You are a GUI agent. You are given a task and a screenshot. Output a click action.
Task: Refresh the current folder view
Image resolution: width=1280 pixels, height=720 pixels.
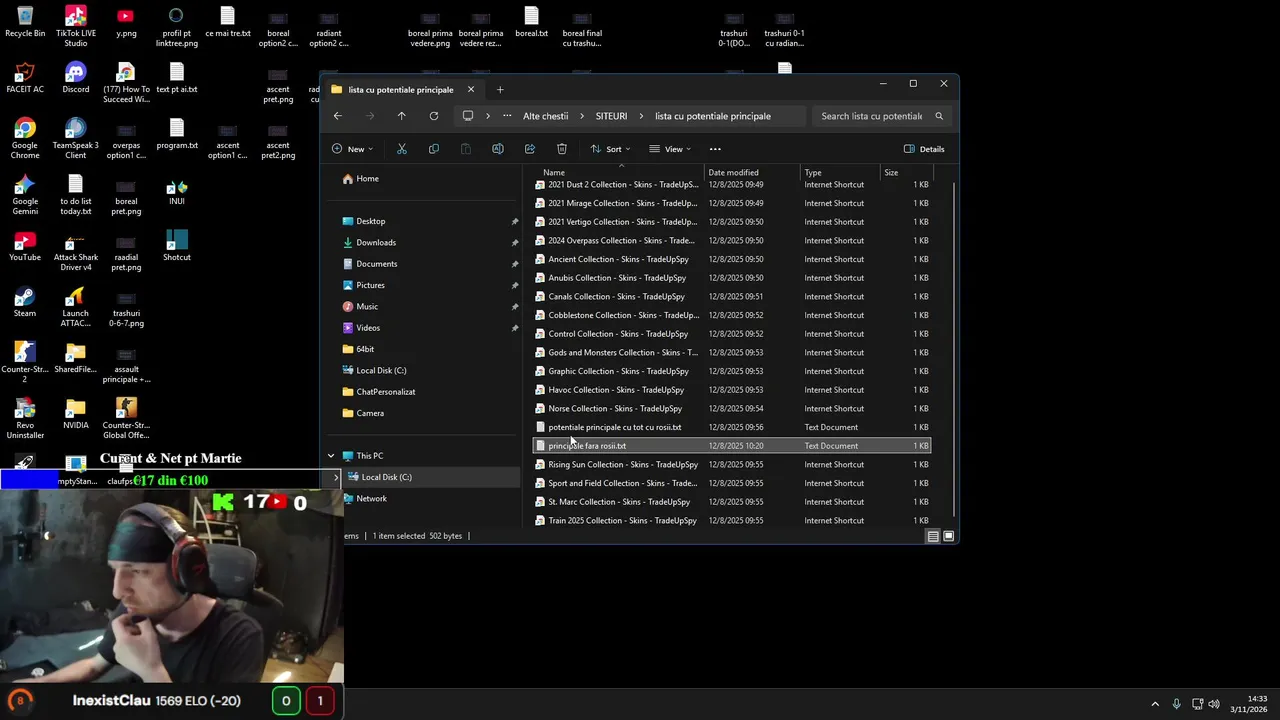coord(433,116)
